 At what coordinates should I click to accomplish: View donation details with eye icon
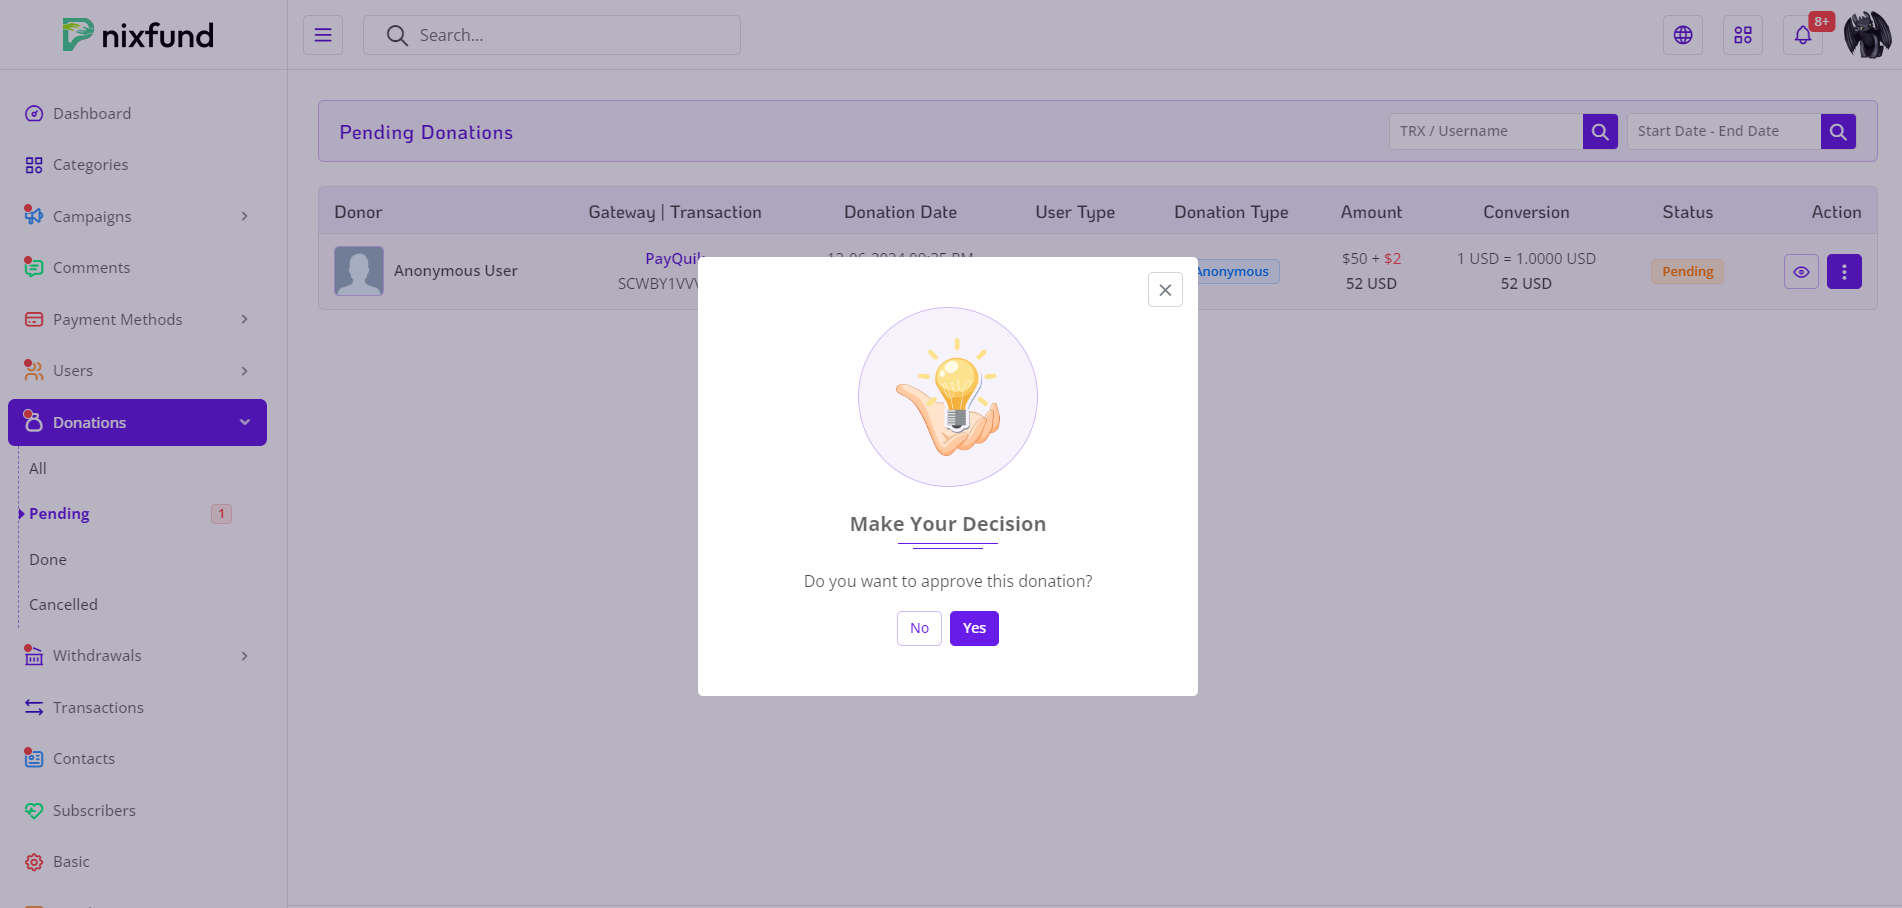1801,272
